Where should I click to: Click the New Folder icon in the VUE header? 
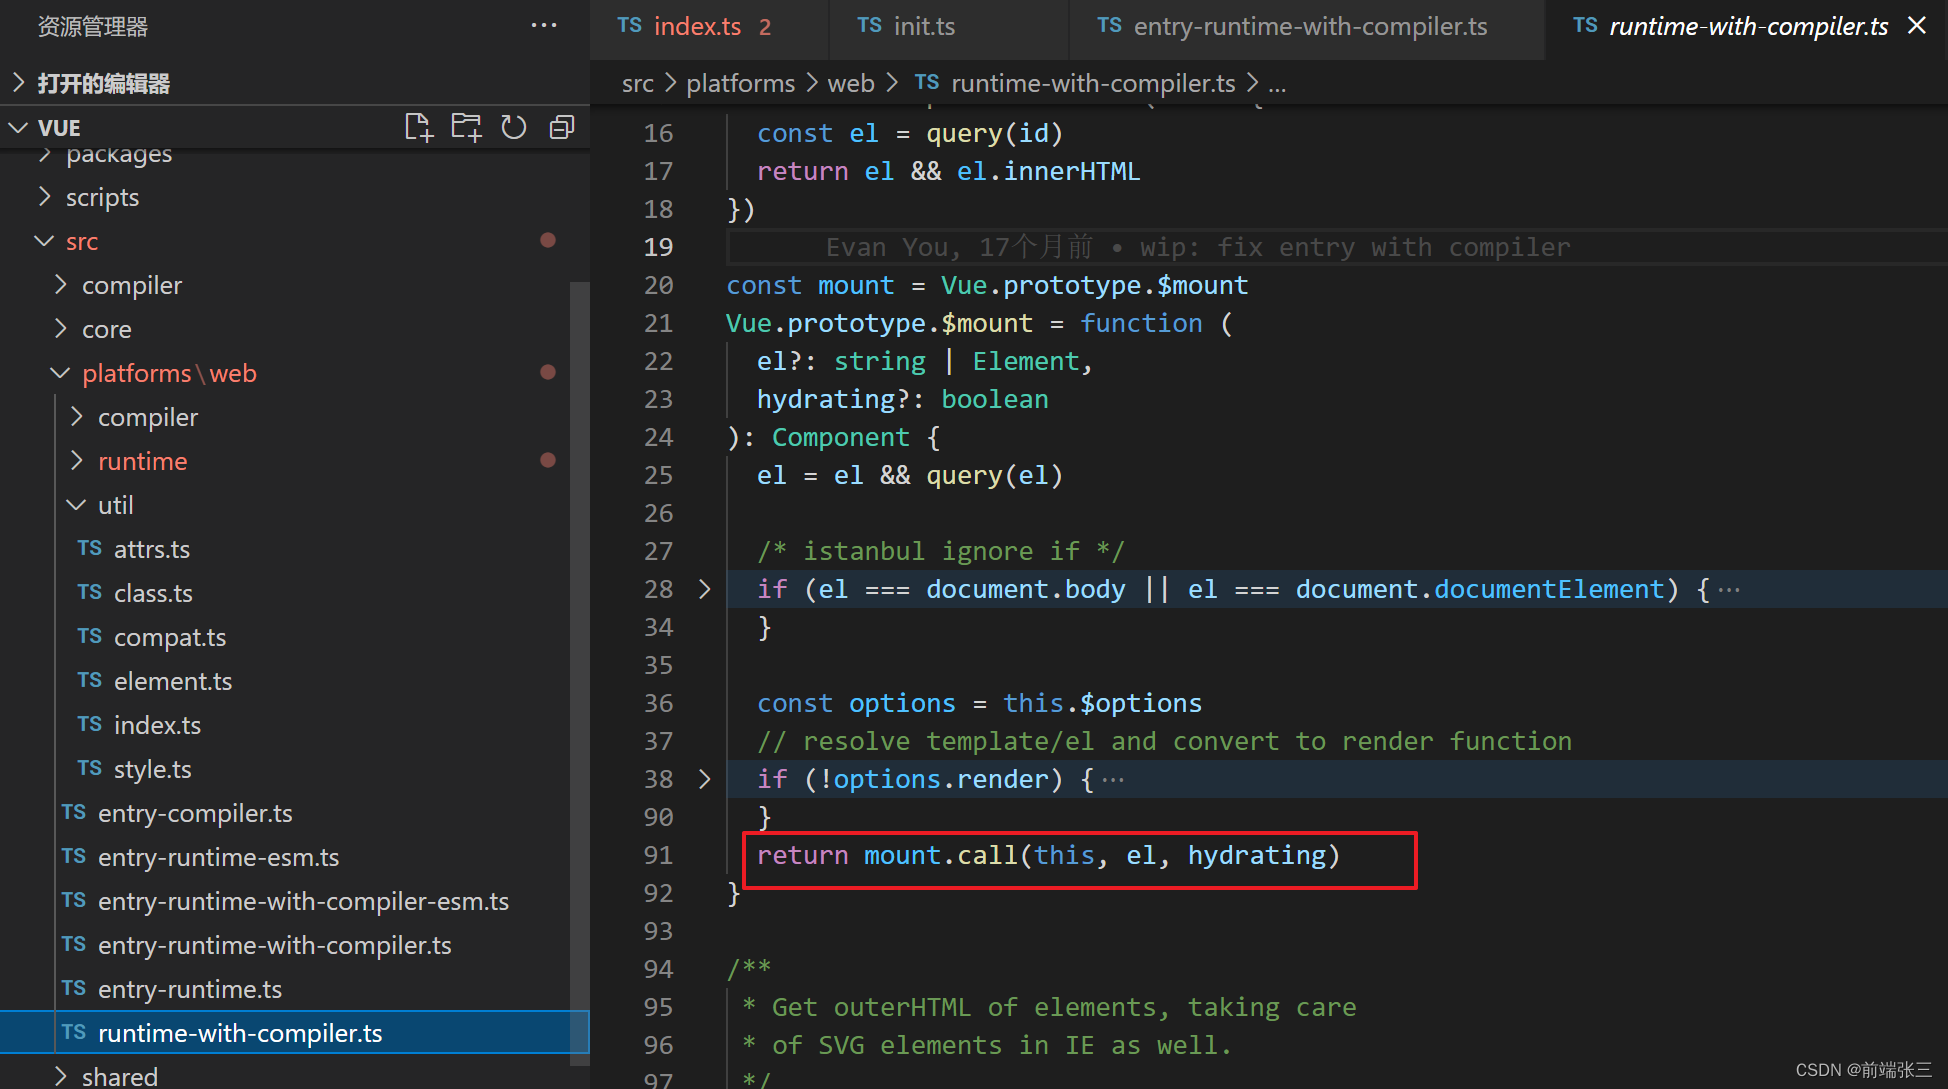pyautogui.click(x=466, y=128)
